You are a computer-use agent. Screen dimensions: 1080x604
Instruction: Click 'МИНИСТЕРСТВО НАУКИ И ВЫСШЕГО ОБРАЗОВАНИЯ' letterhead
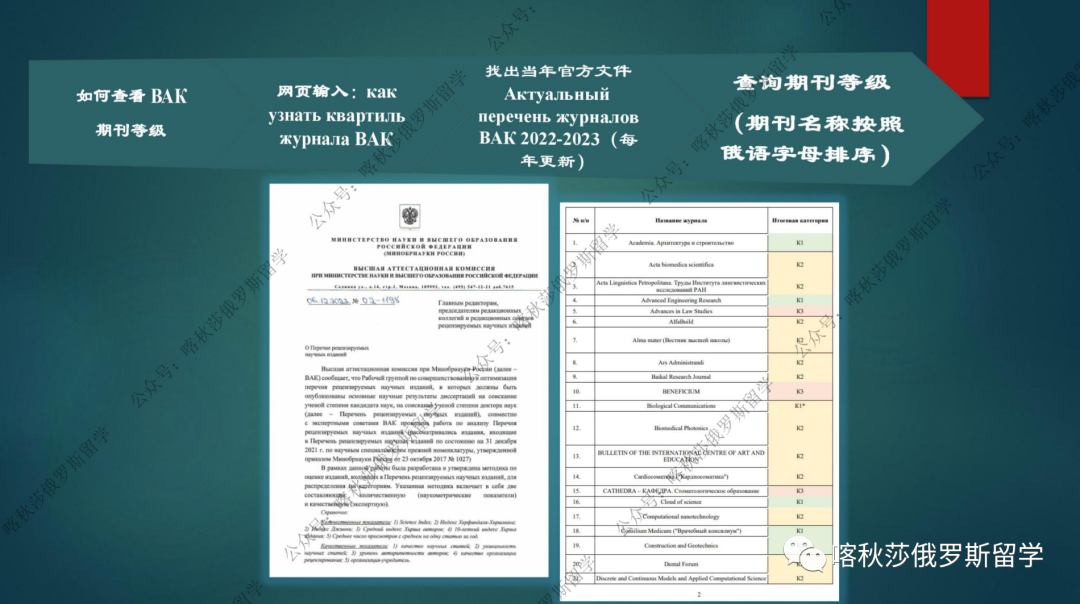424,240
